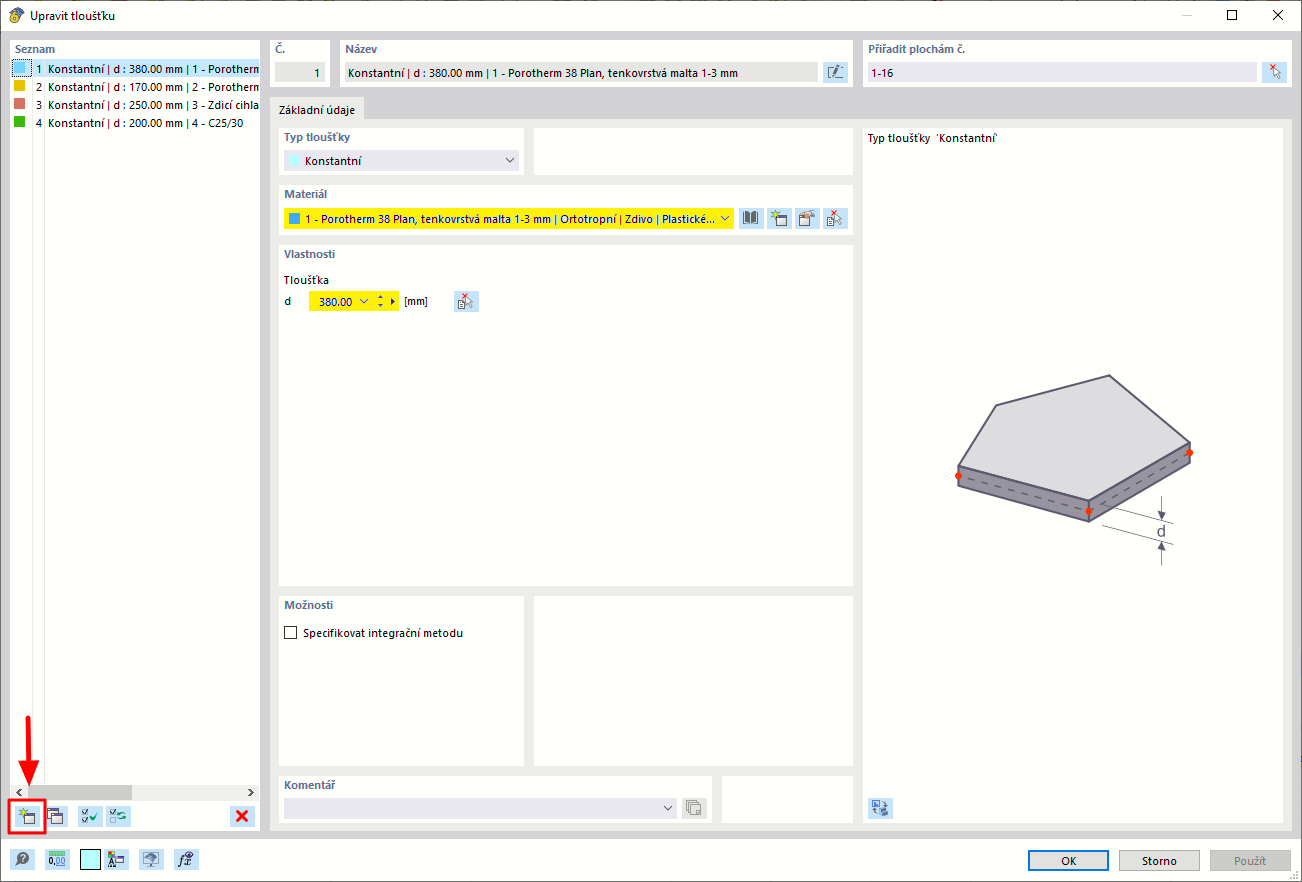The height and width of the screenshot is (882, 1302).
Task: Click the black right arrow beside thickness value
Action: tap(393, 301)
